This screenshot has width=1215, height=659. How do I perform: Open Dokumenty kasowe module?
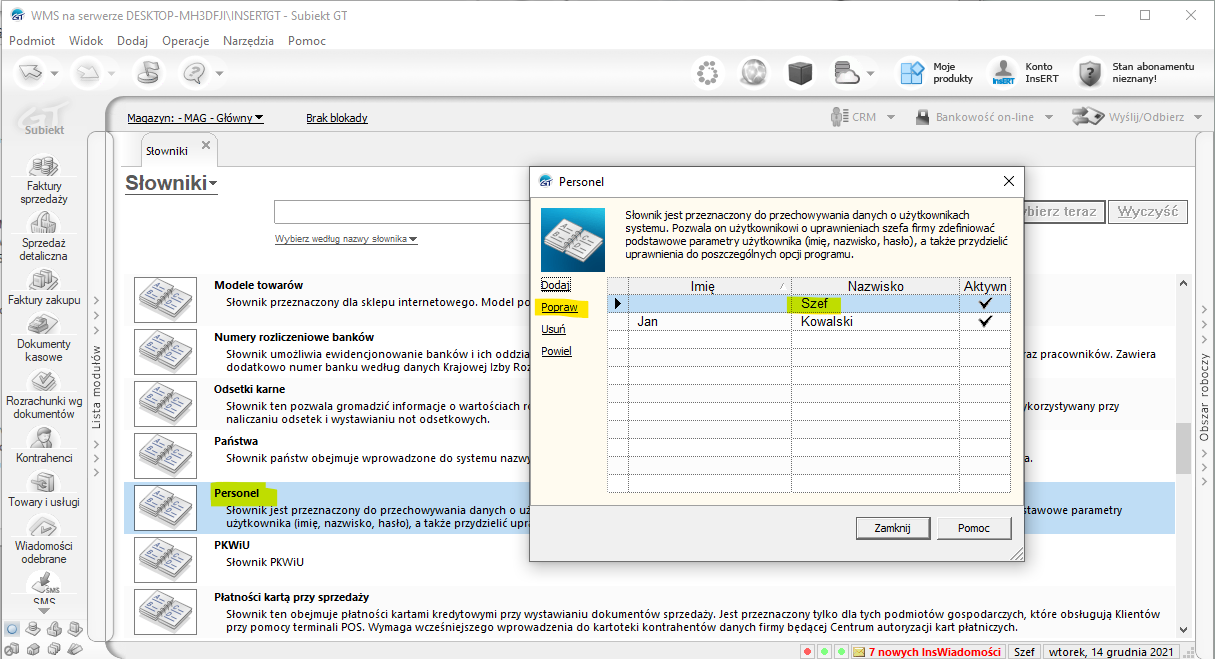click(44, 326)
